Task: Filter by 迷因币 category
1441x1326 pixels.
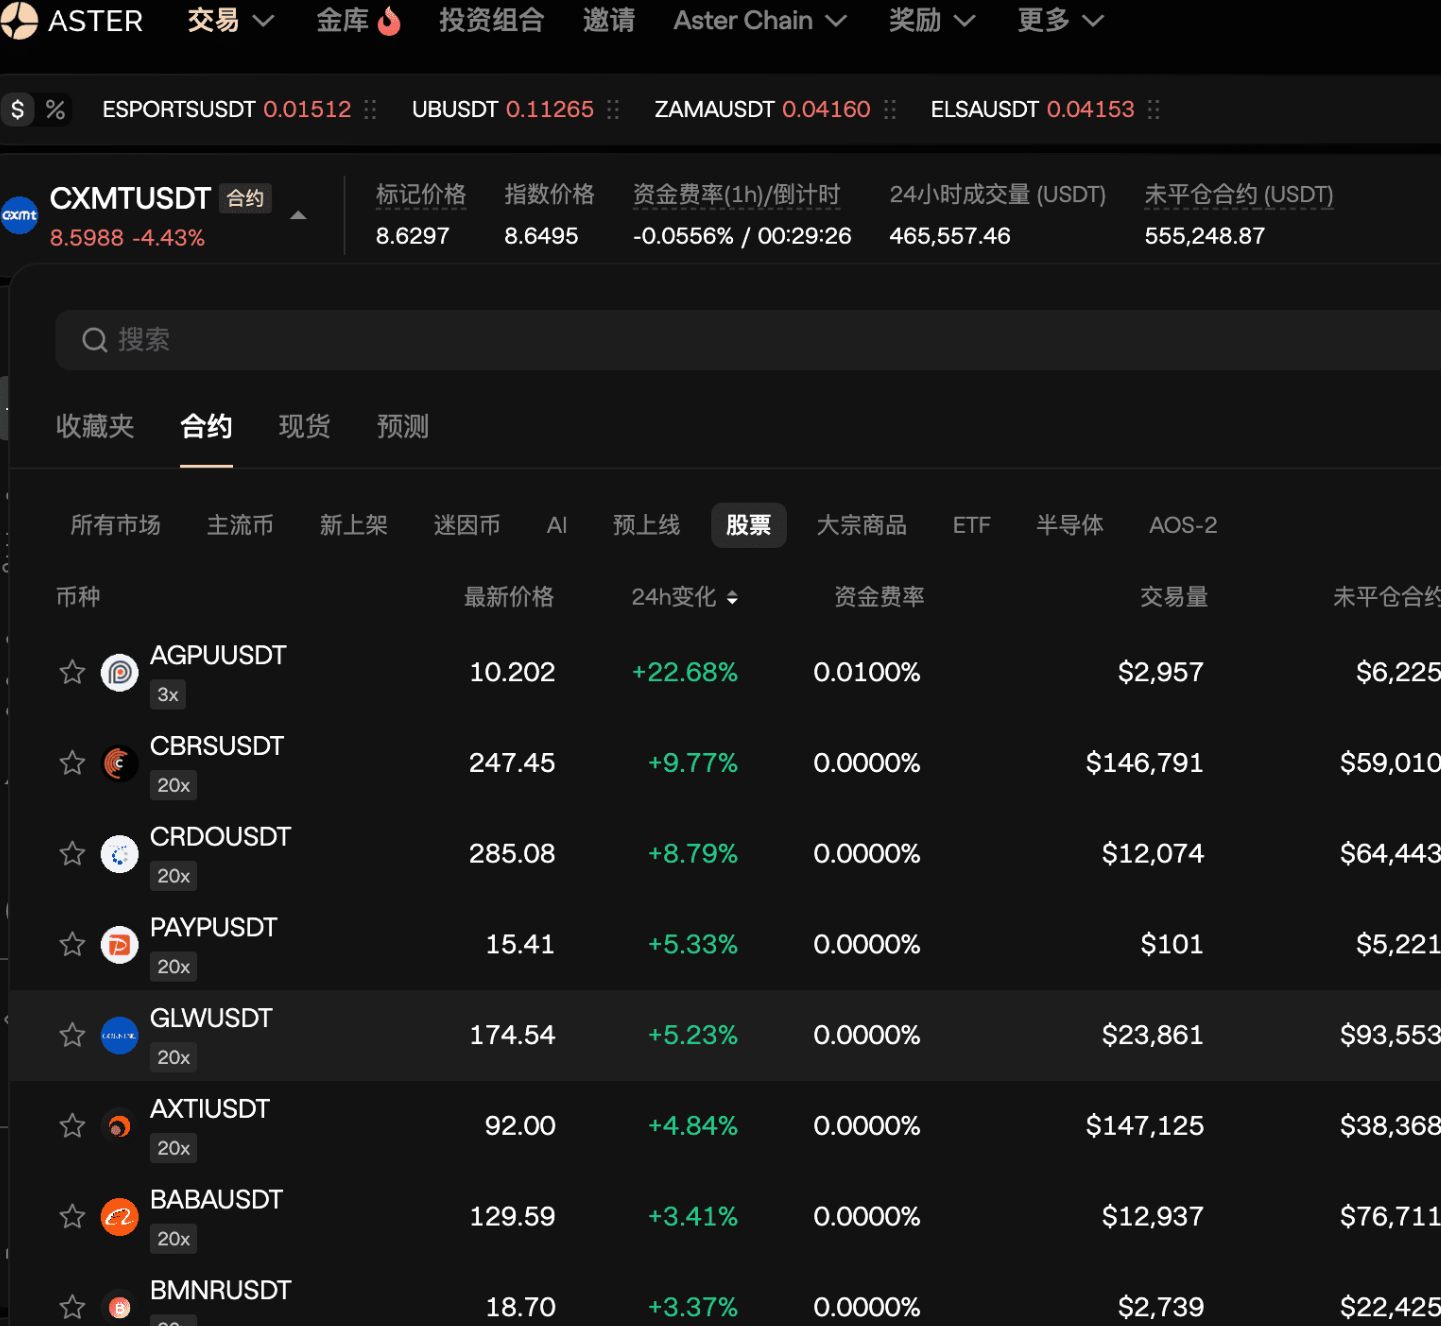Action: tap(467, 525)
